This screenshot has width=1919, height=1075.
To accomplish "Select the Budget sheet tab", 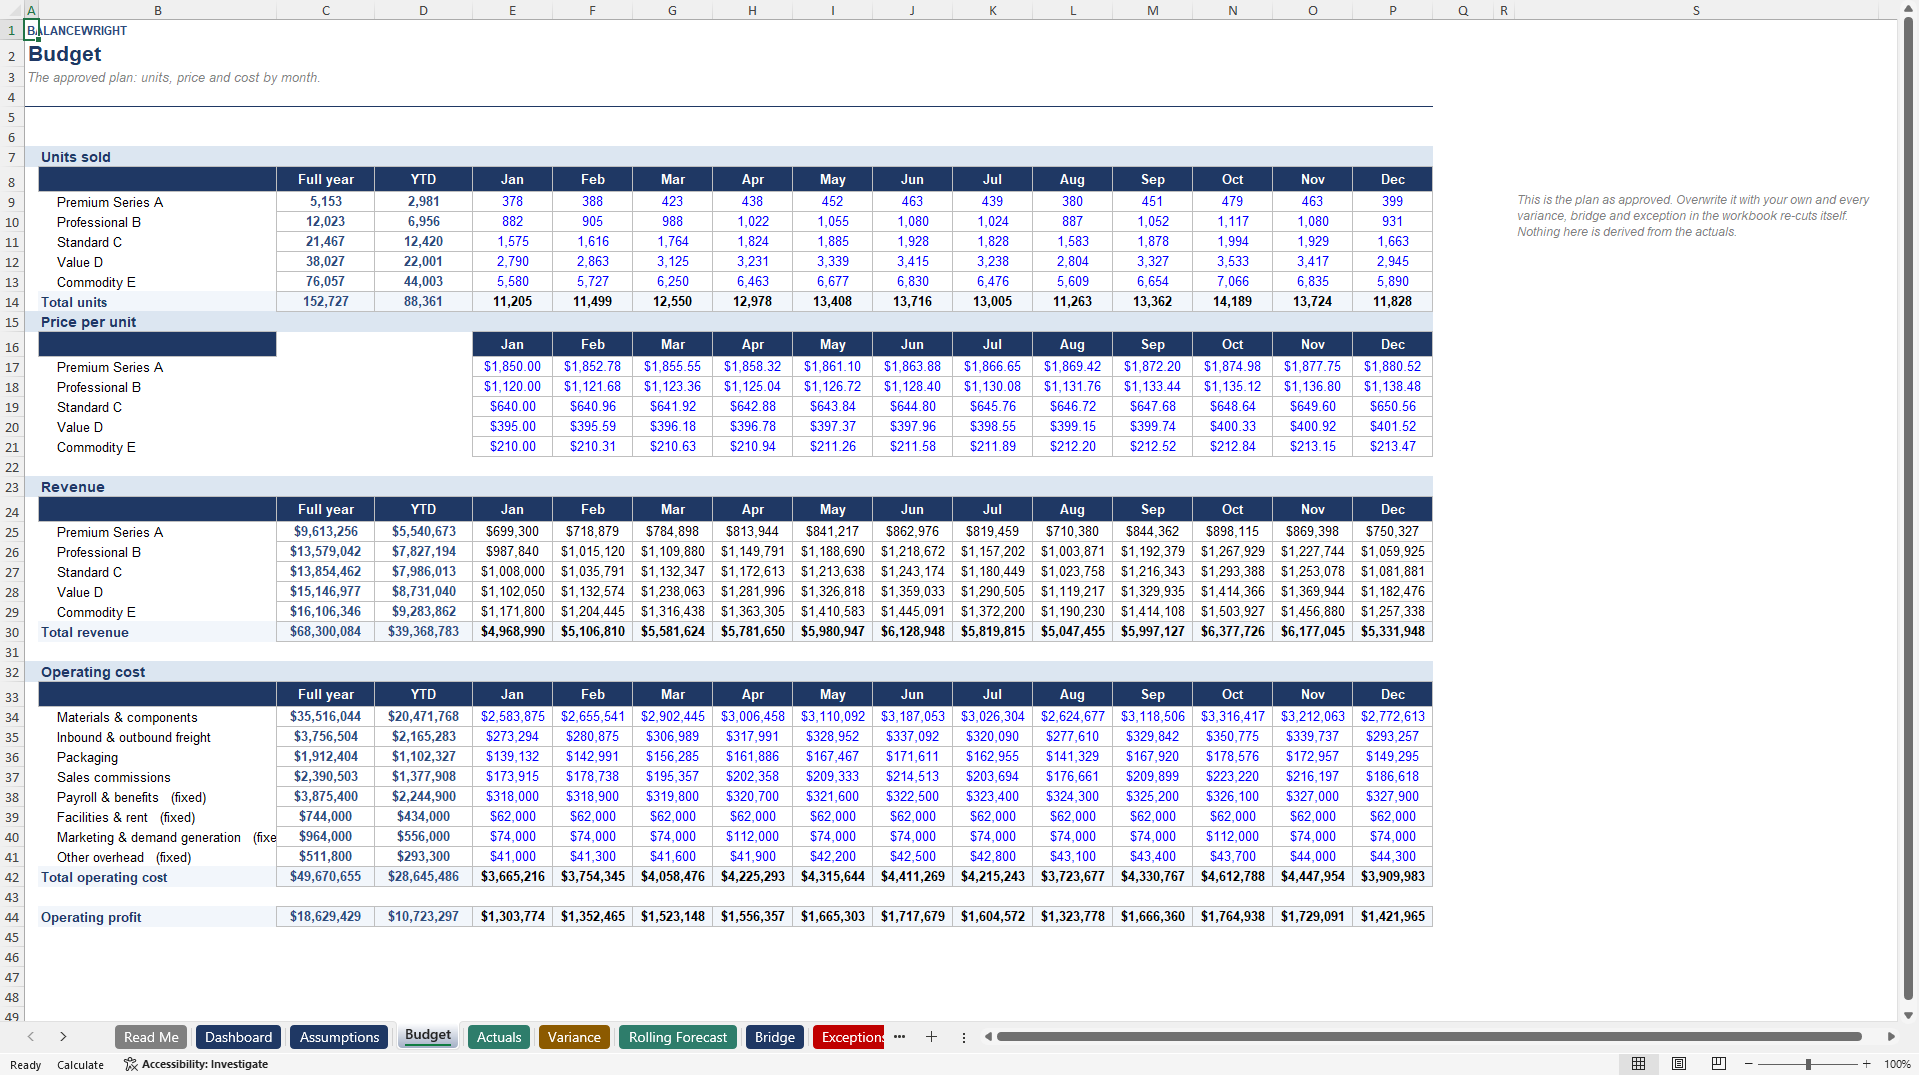I will pyautogui.click(x=428, y=1036).
